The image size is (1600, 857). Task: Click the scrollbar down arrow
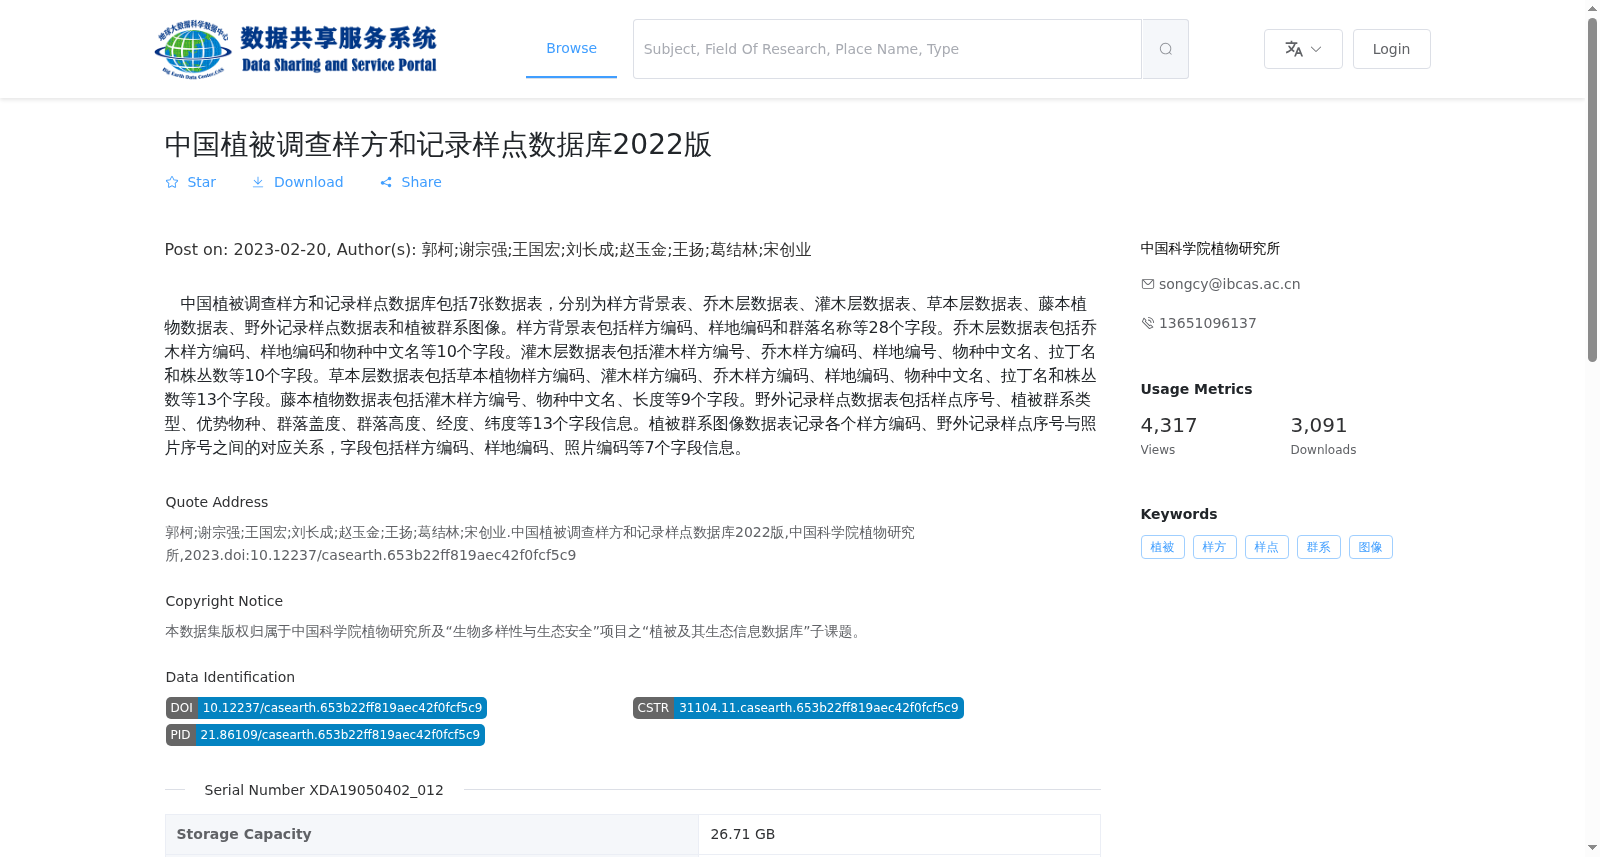pyautogui.click(x=1592, y=848)
